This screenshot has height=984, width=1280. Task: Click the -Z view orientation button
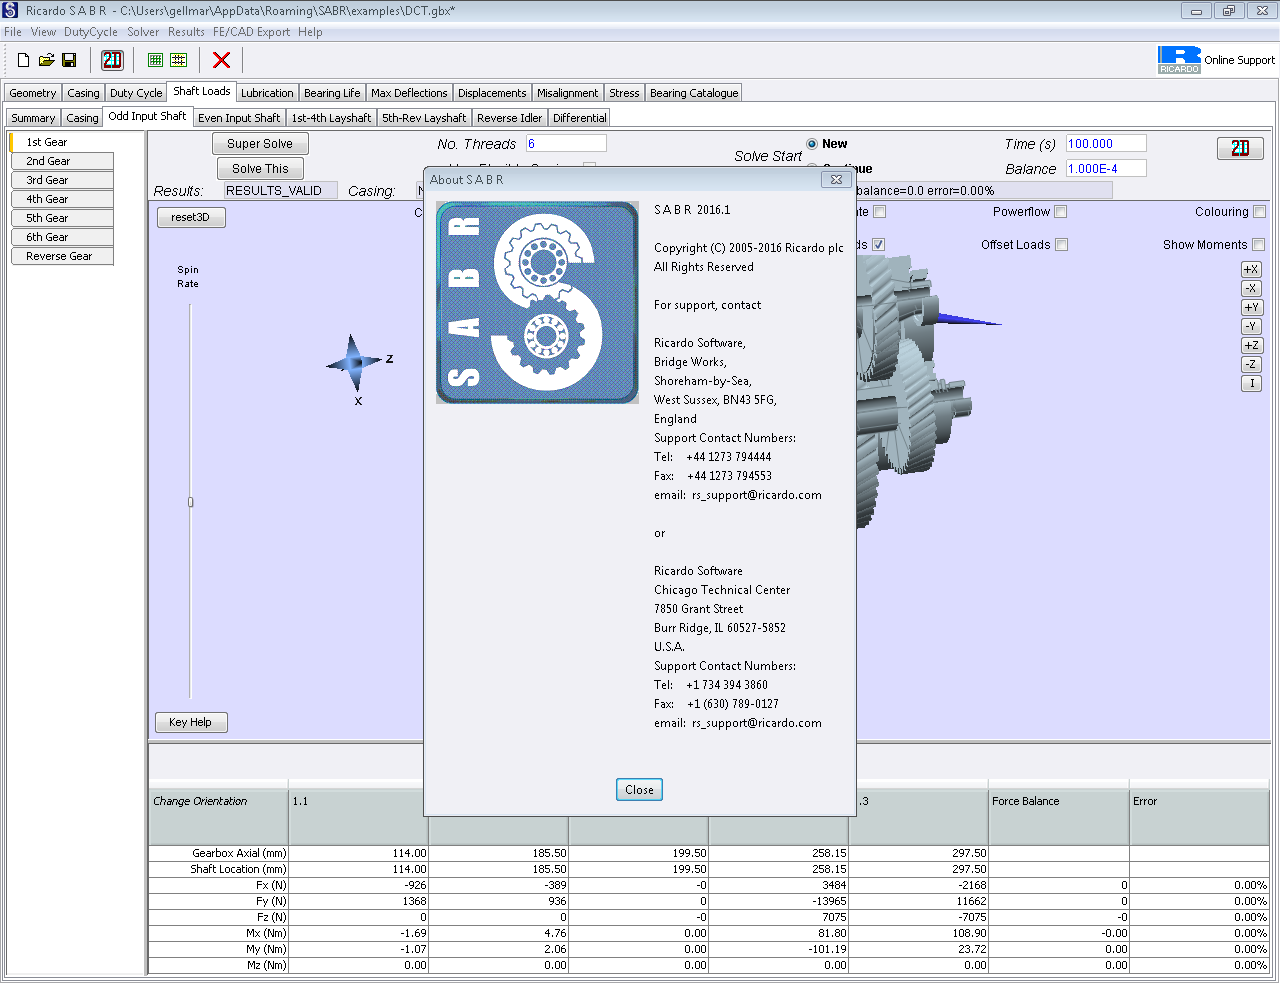(1251, 365)
